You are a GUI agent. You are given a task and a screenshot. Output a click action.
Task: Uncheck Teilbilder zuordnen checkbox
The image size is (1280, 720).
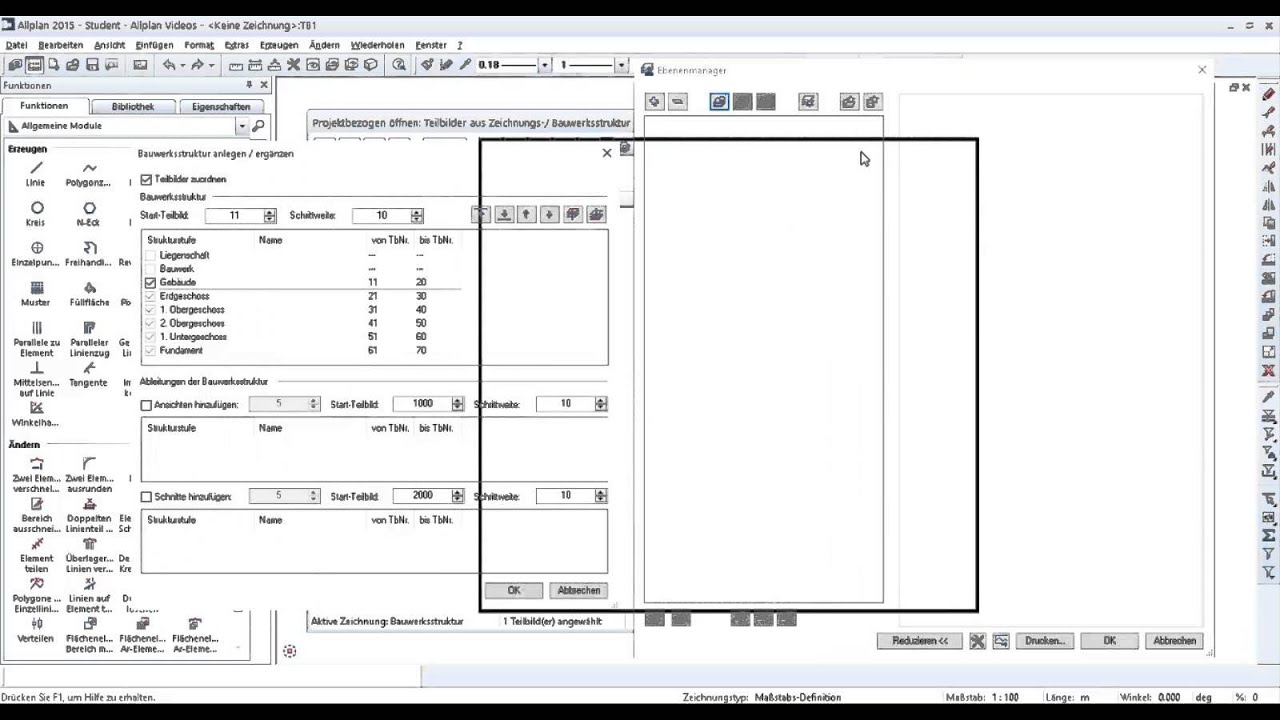coord(147,179)
